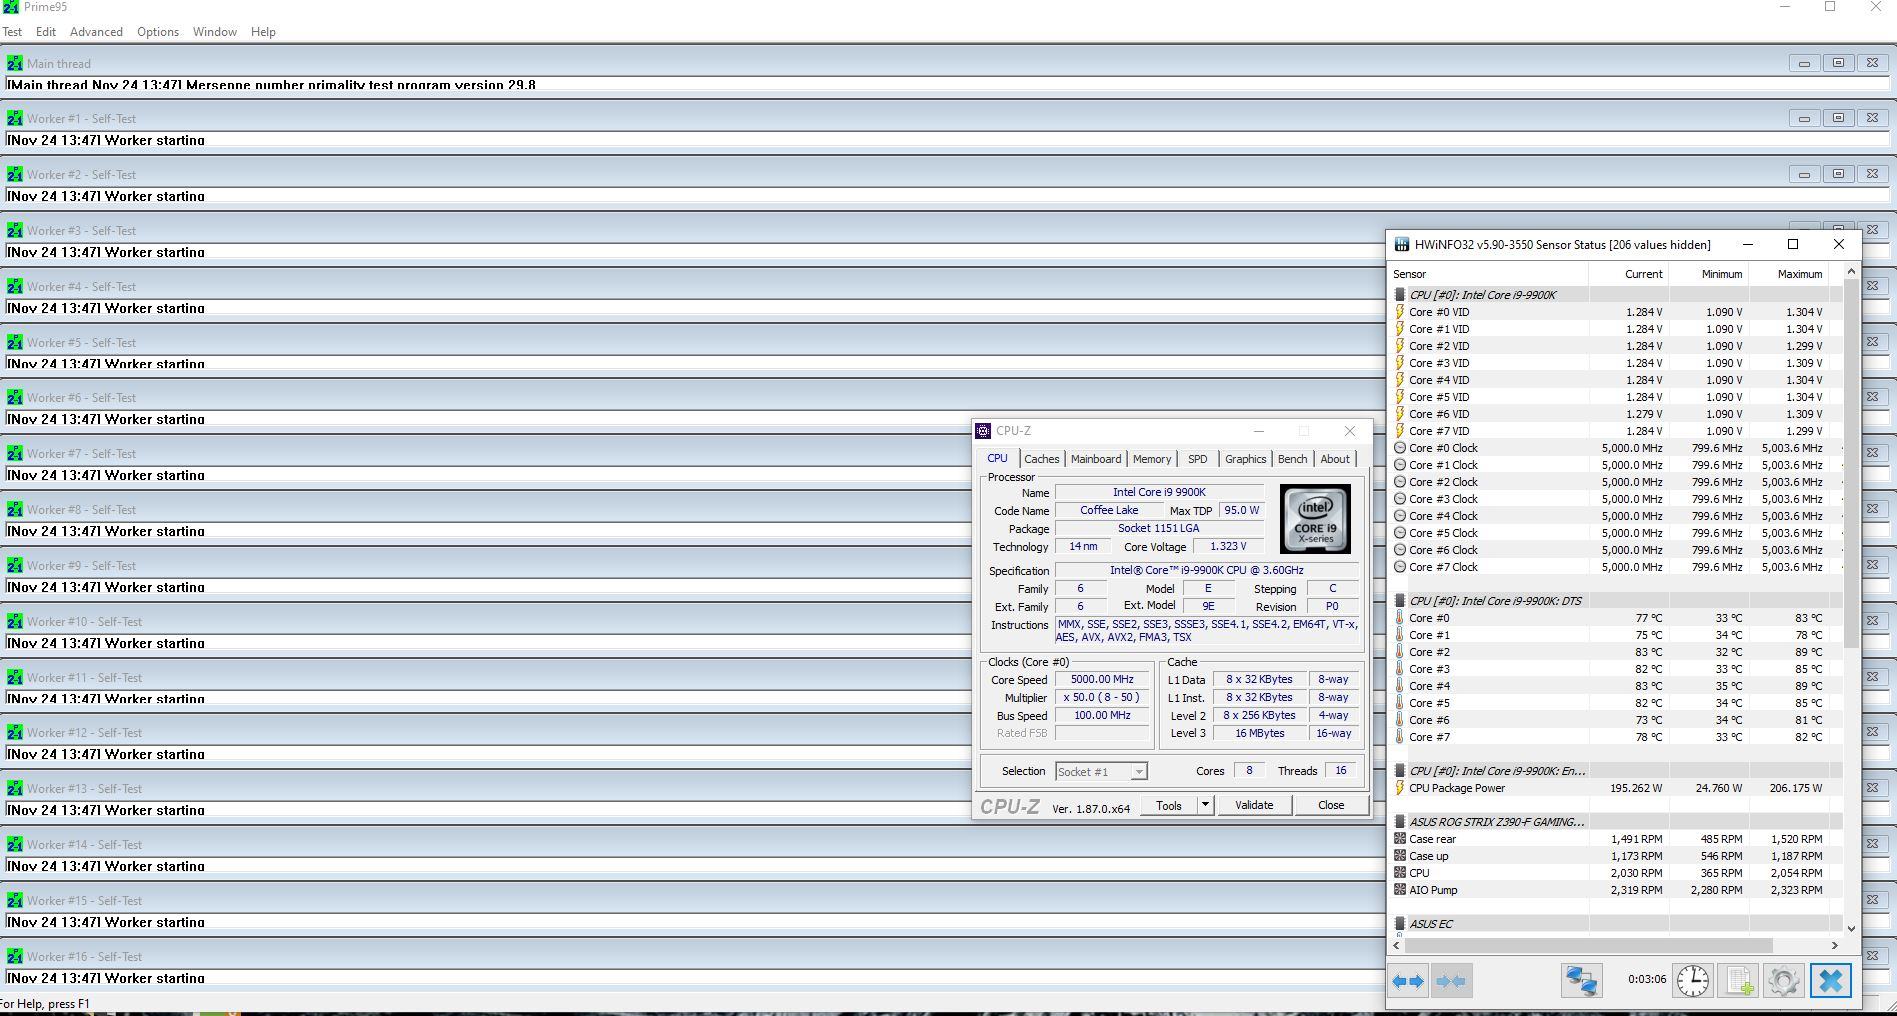Screen dimensions: 1897x1016
Task: Click the window icon of Worker #1 - Self-Test
Action: pyautogui.click(x=14, y=118)
